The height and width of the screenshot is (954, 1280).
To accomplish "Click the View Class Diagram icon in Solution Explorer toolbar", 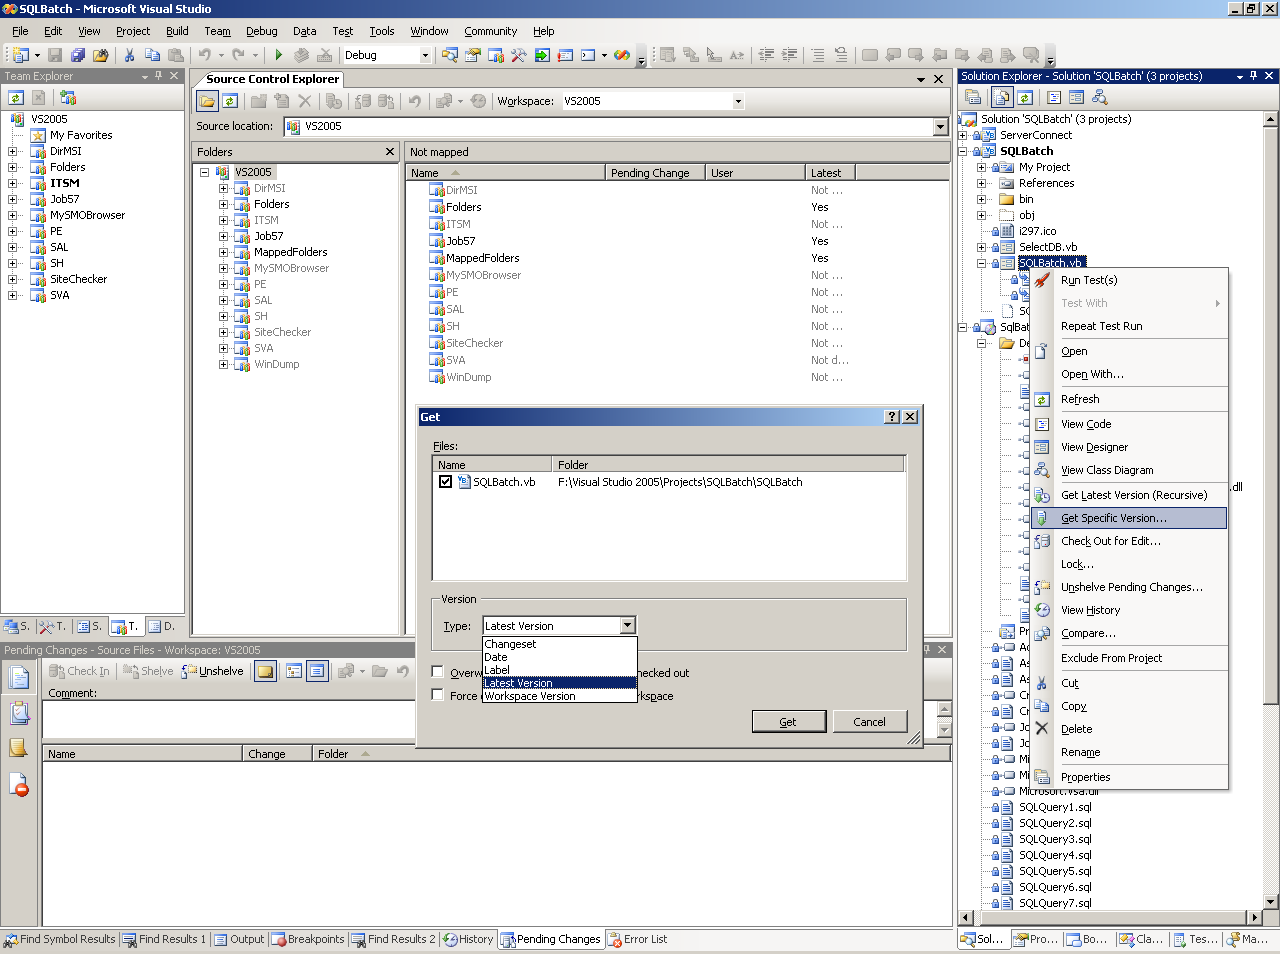I will point(1100,97).
